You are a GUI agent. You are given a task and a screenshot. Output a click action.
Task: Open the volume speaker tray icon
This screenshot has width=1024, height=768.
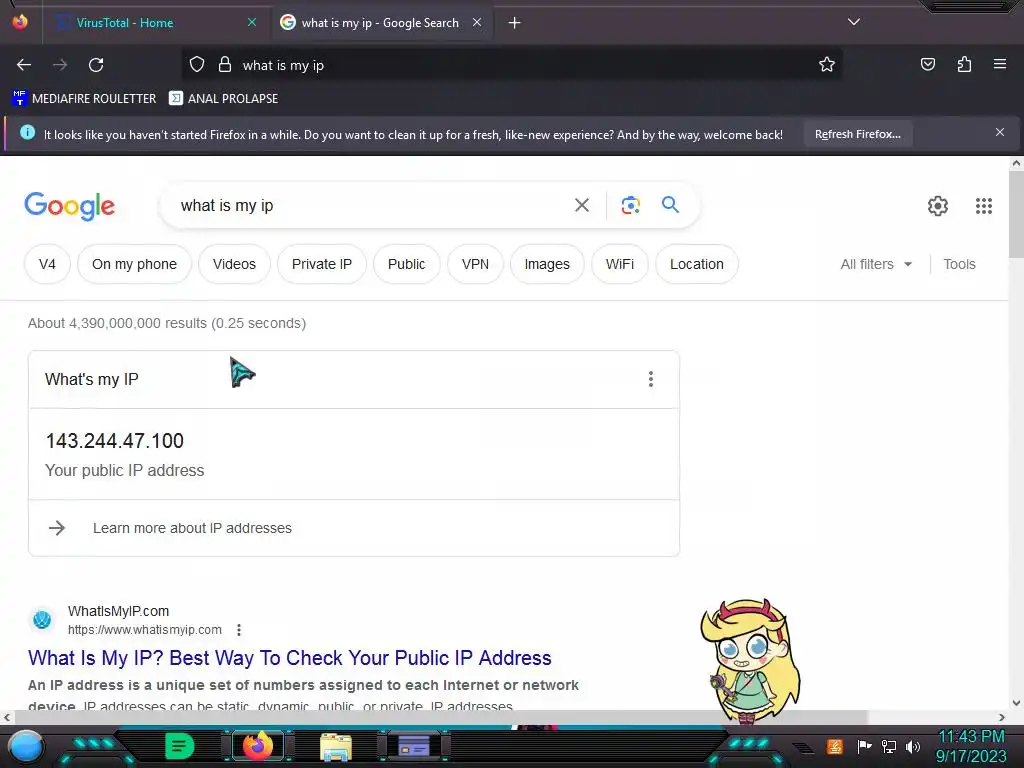913,746
